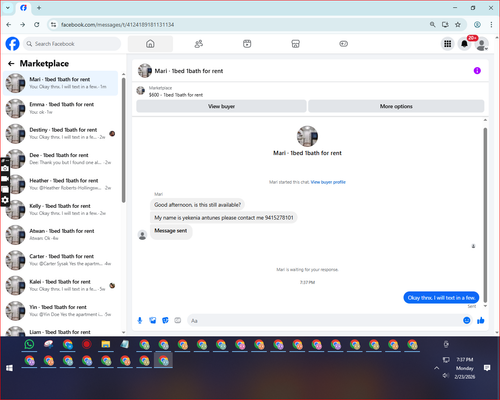Go back using the Marketplace back arrow
This screenshot has width=500, height=400.
point(11,63)
